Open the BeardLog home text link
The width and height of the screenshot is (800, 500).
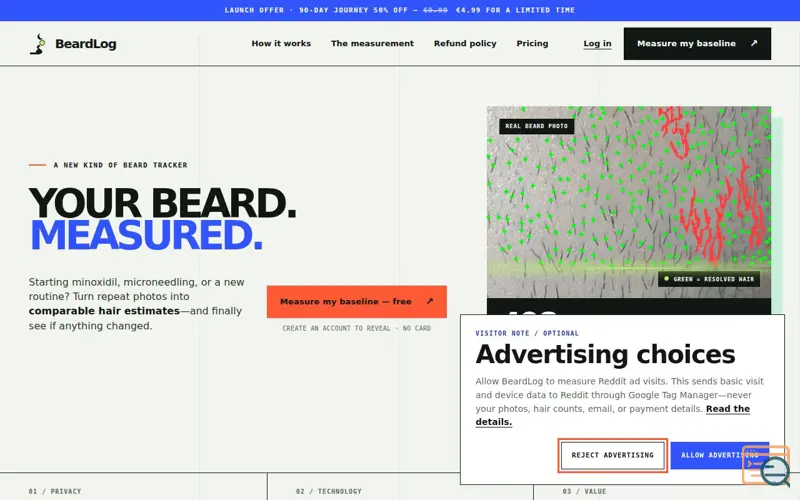tap(86, 44)
